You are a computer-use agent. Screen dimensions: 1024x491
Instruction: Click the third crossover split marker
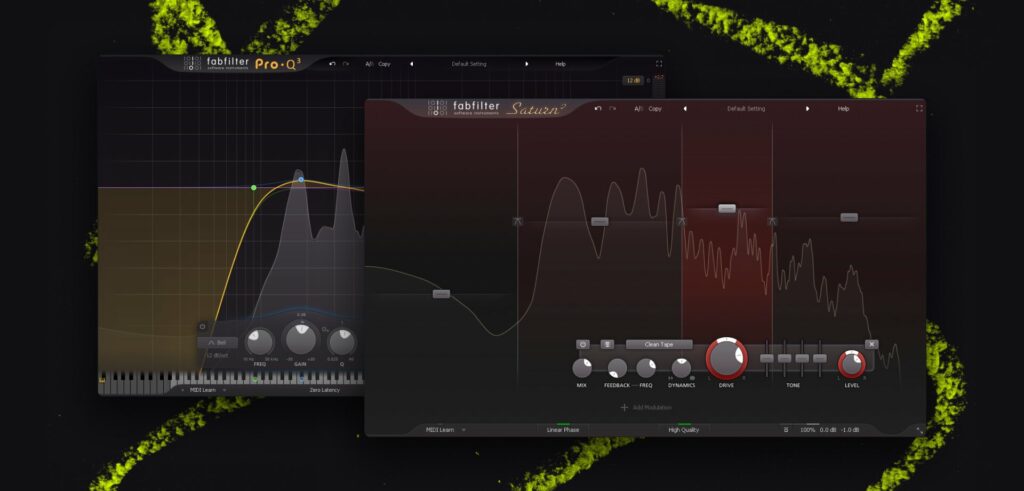(x=773, y=222)
